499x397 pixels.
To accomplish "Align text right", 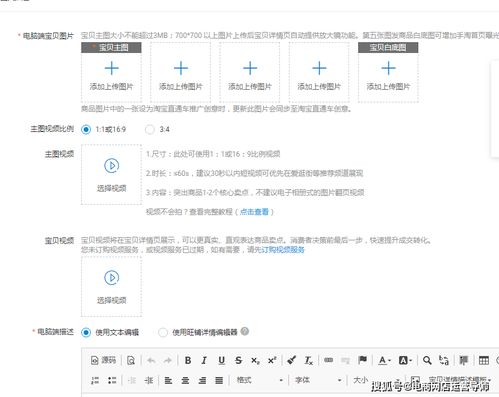I will (x=202, y=380).
